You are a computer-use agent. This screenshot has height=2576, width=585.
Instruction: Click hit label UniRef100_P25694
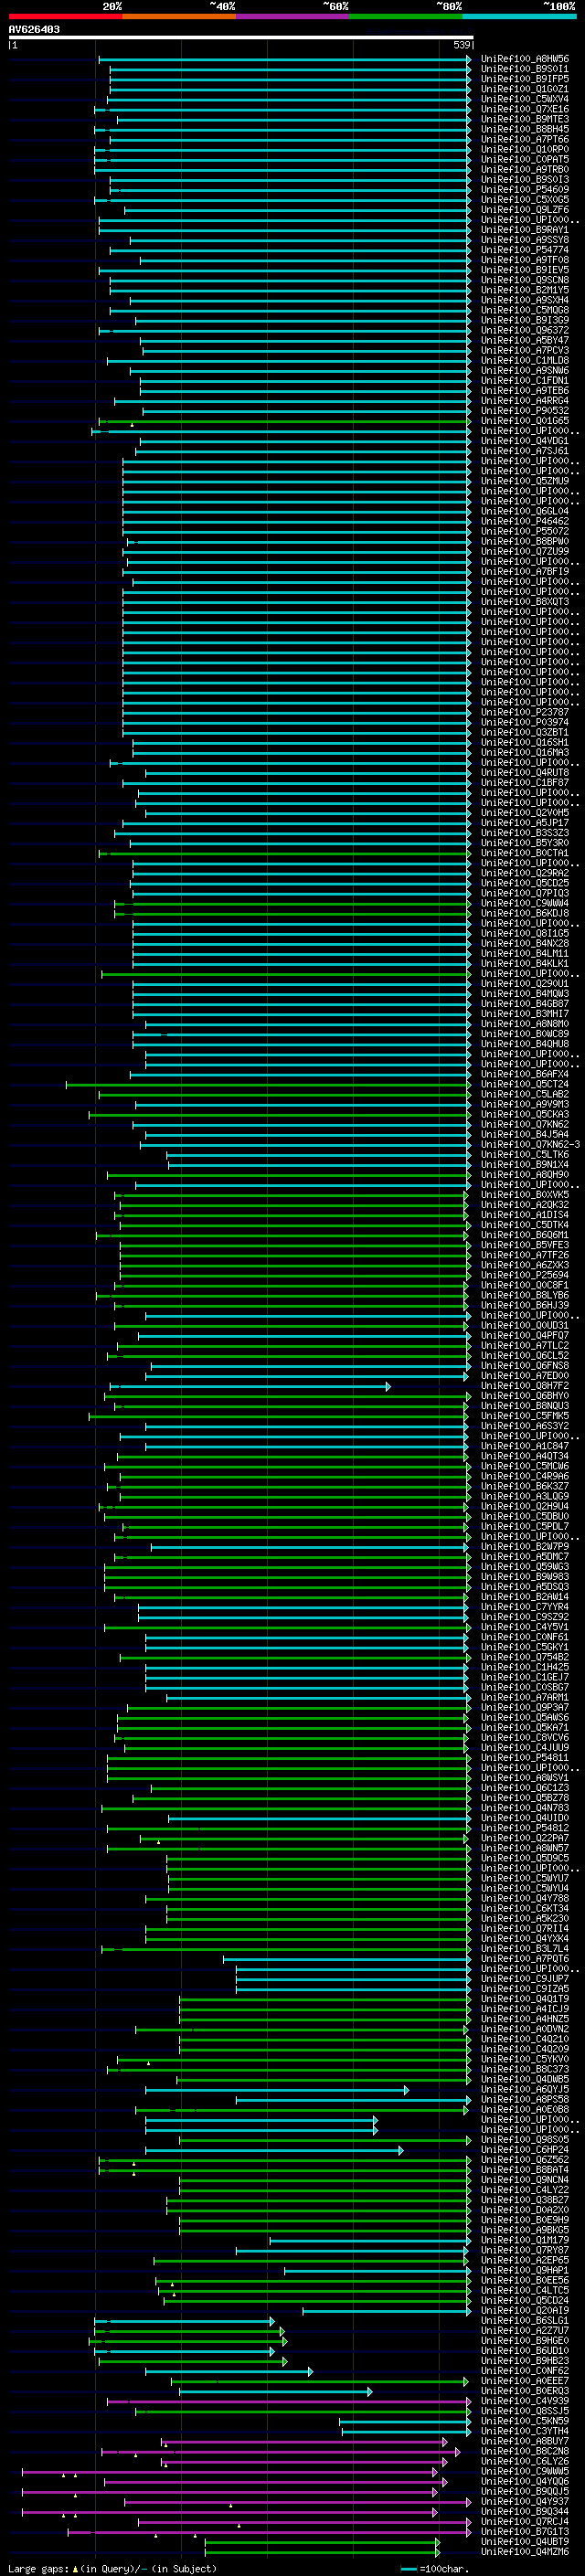(x=524, y=1275)
